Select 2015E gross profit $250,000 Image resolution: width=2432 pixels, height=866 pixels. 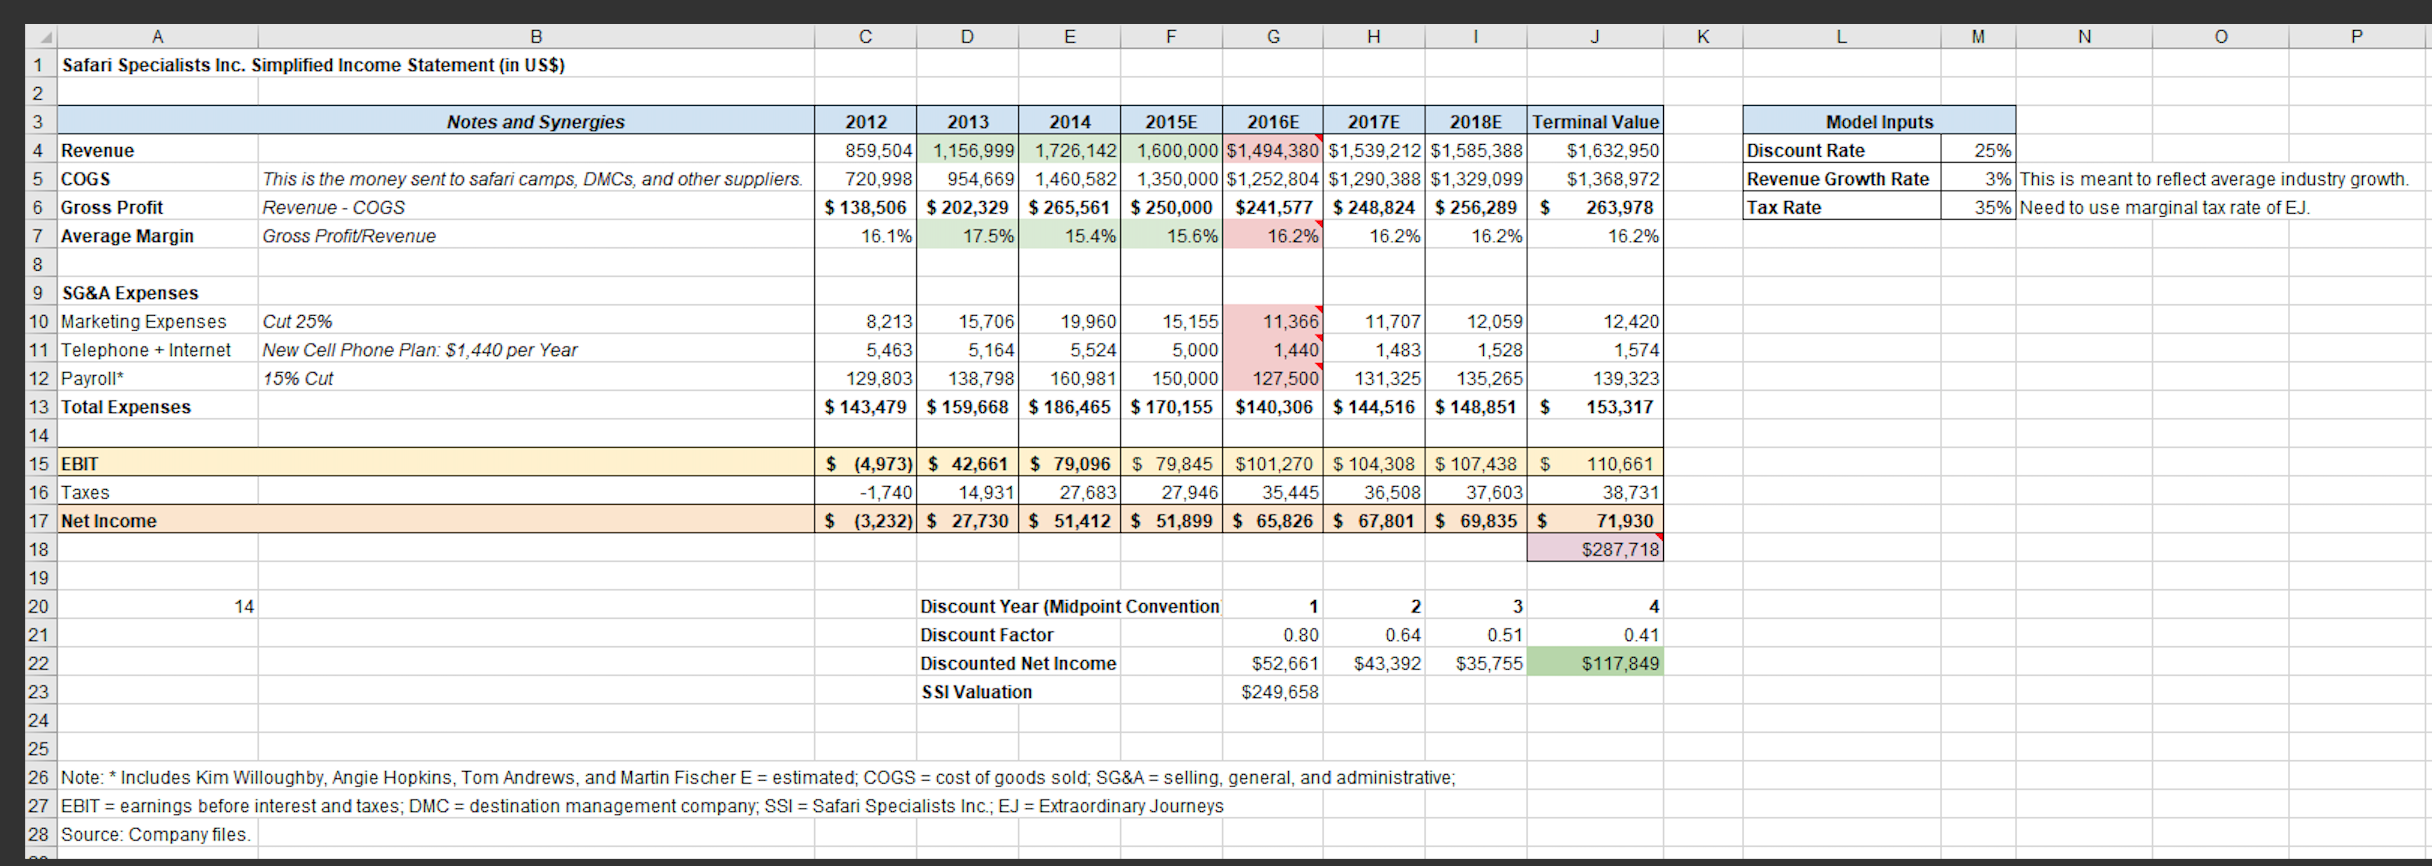(1171, 207)
